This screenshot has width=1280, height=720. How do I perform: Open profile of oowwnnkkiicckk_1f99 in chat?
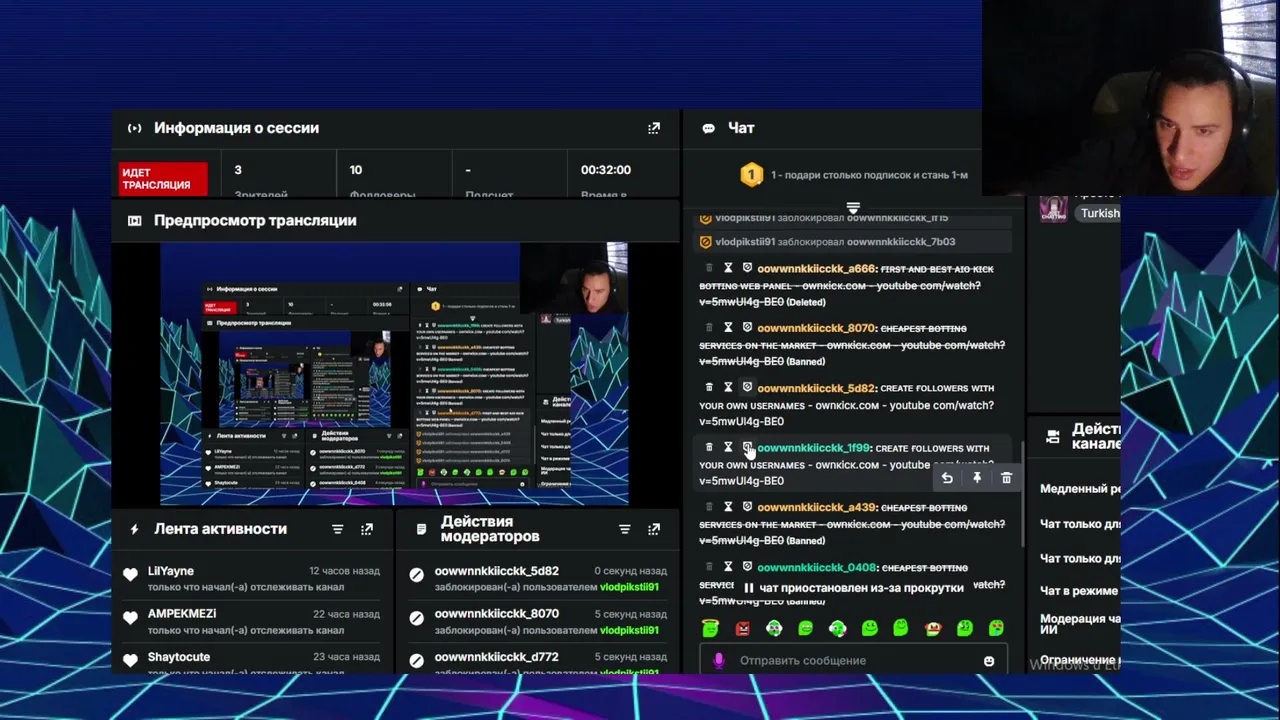(813, 448)
